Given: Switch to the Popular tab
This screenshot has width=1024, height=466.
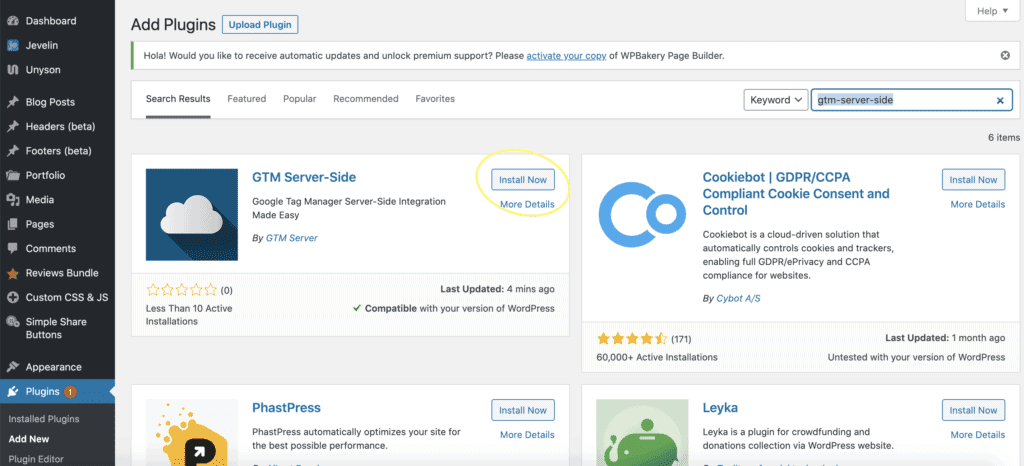Looking at the screenshot, I should [x=299, y=99].
